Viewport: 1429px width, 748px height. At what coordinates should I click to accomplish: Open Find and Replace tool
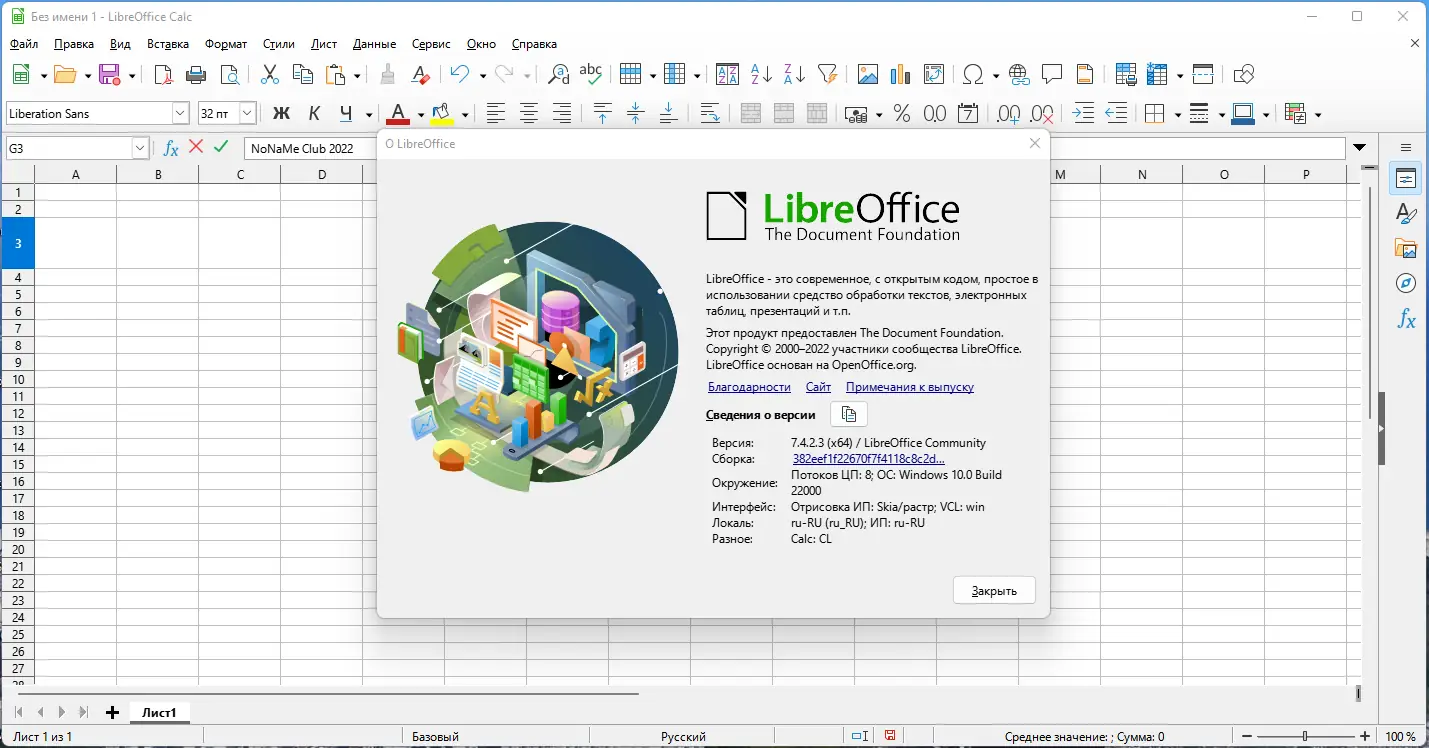click(x=559, y=74)
